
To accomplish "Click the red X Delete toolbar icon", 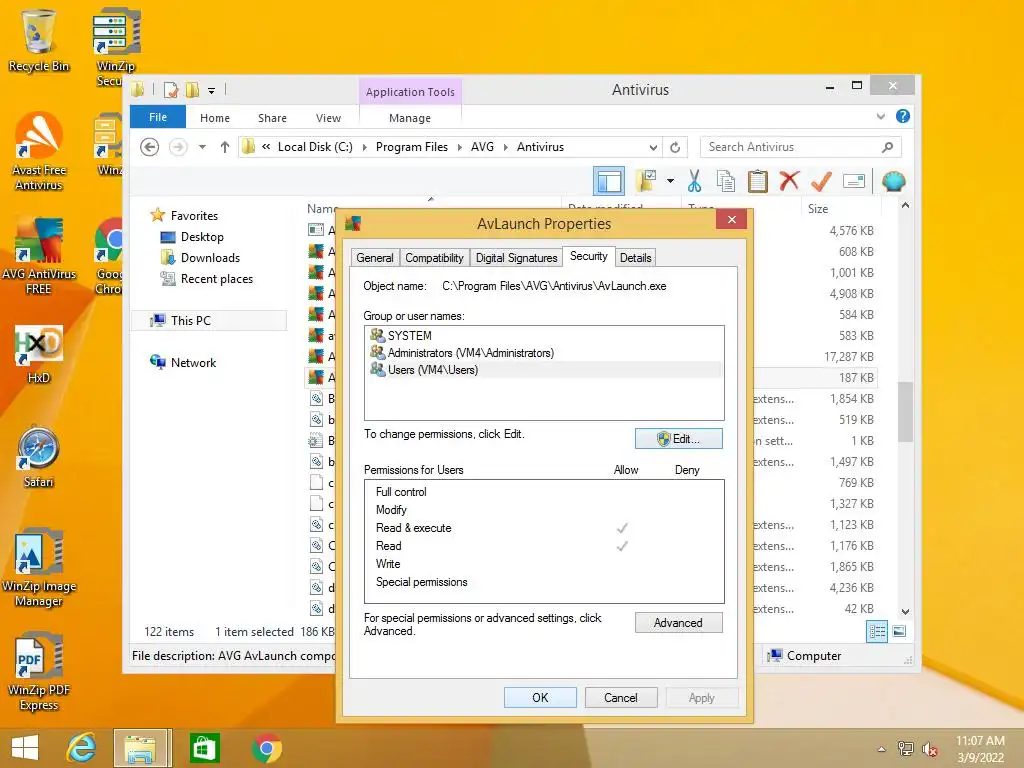I will [x=790, y=180].
